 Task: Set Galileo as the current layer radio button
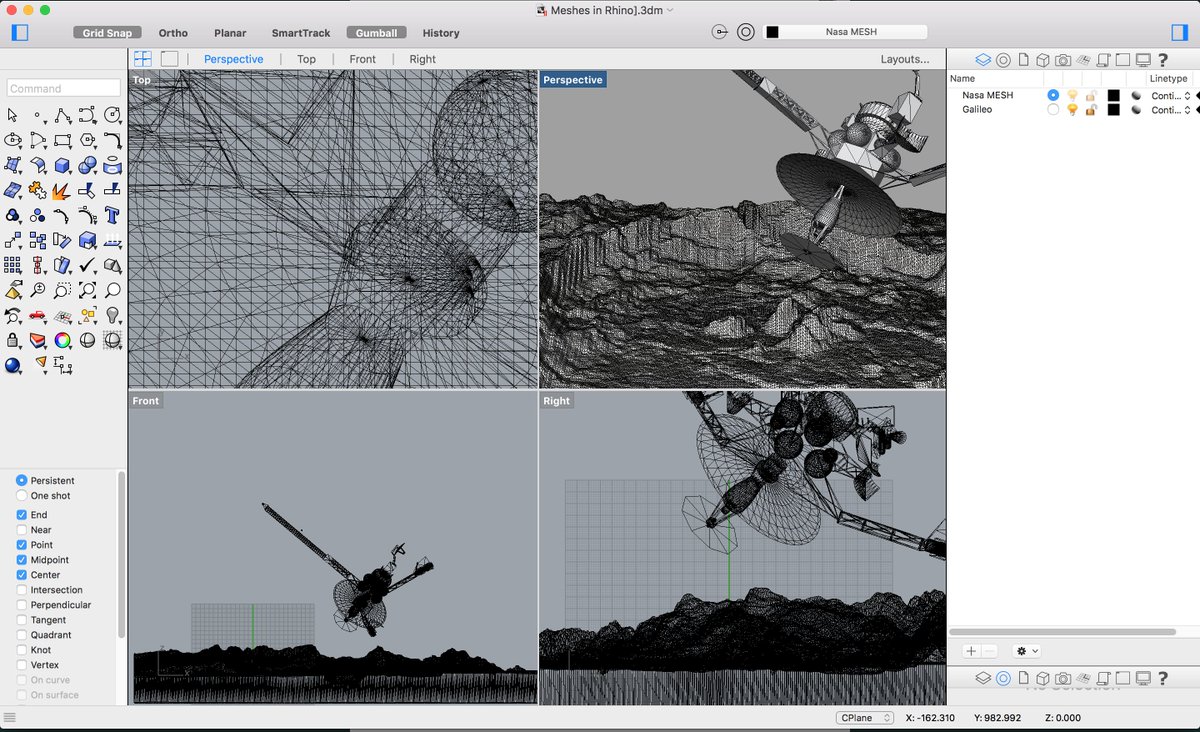pyautogui.click(x=1052, y=109)
